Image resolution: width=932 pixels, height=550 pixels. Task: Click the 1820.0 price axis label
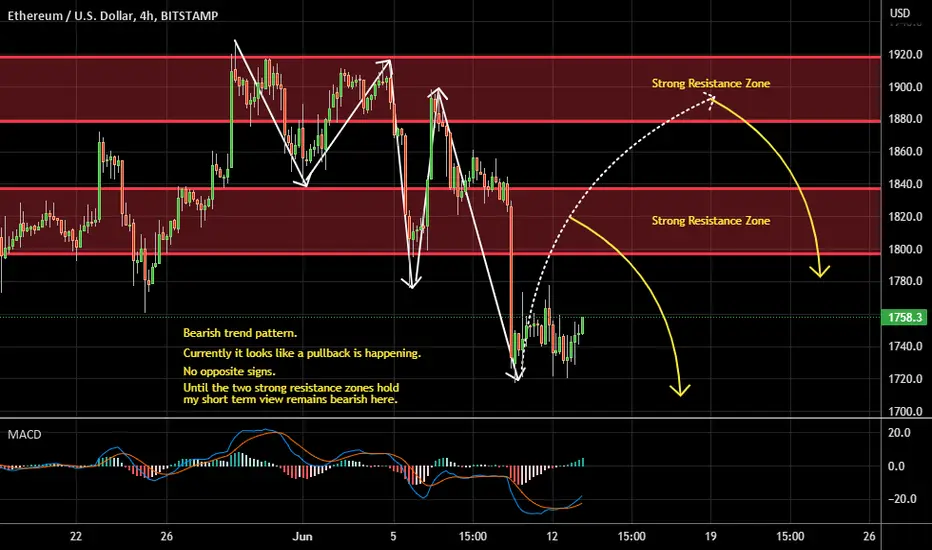[x=905, y=217]
